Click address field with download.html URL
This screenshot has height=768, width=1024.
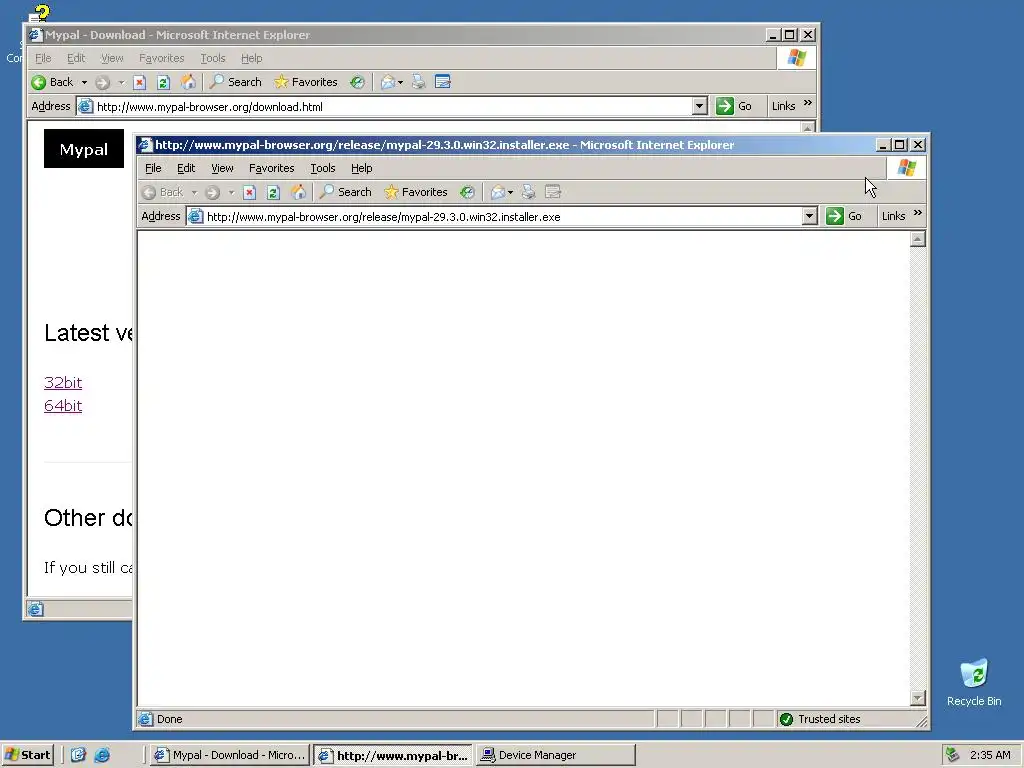385,106
